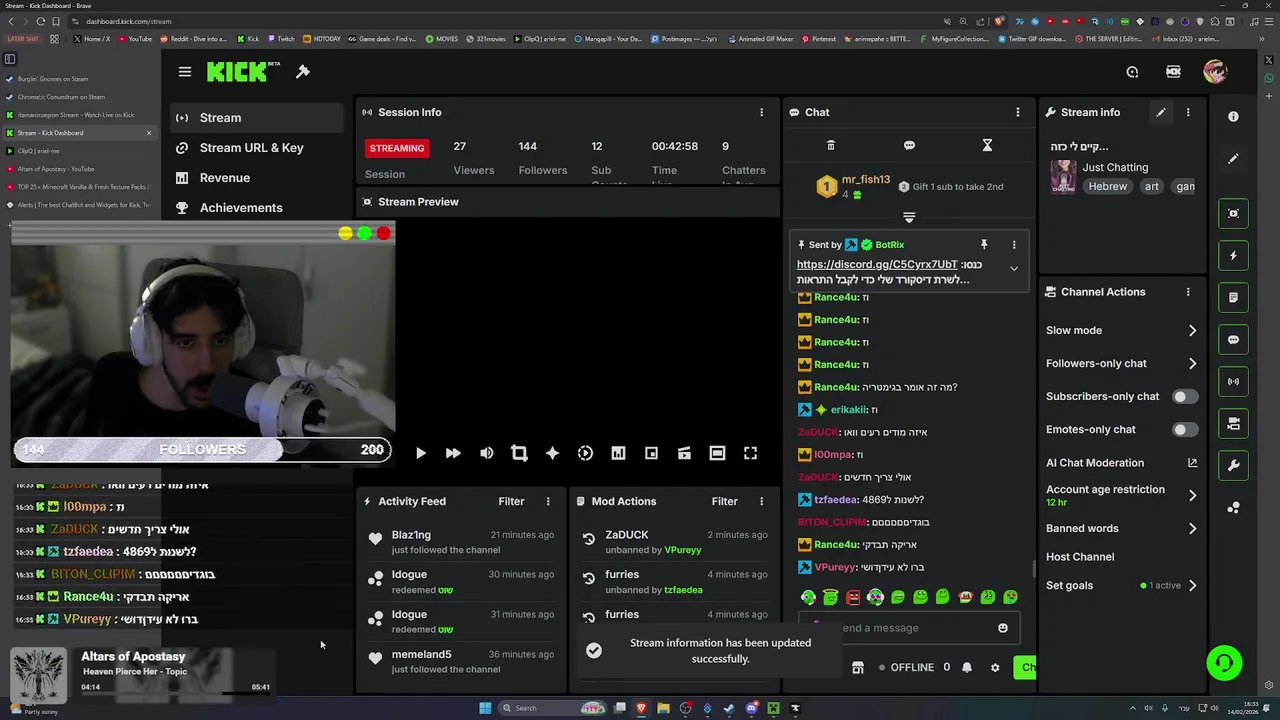The height and width of the screenshot is (720, 1280).
Task: Click the notification bell below chat
Action: click(x=967, y=667)
